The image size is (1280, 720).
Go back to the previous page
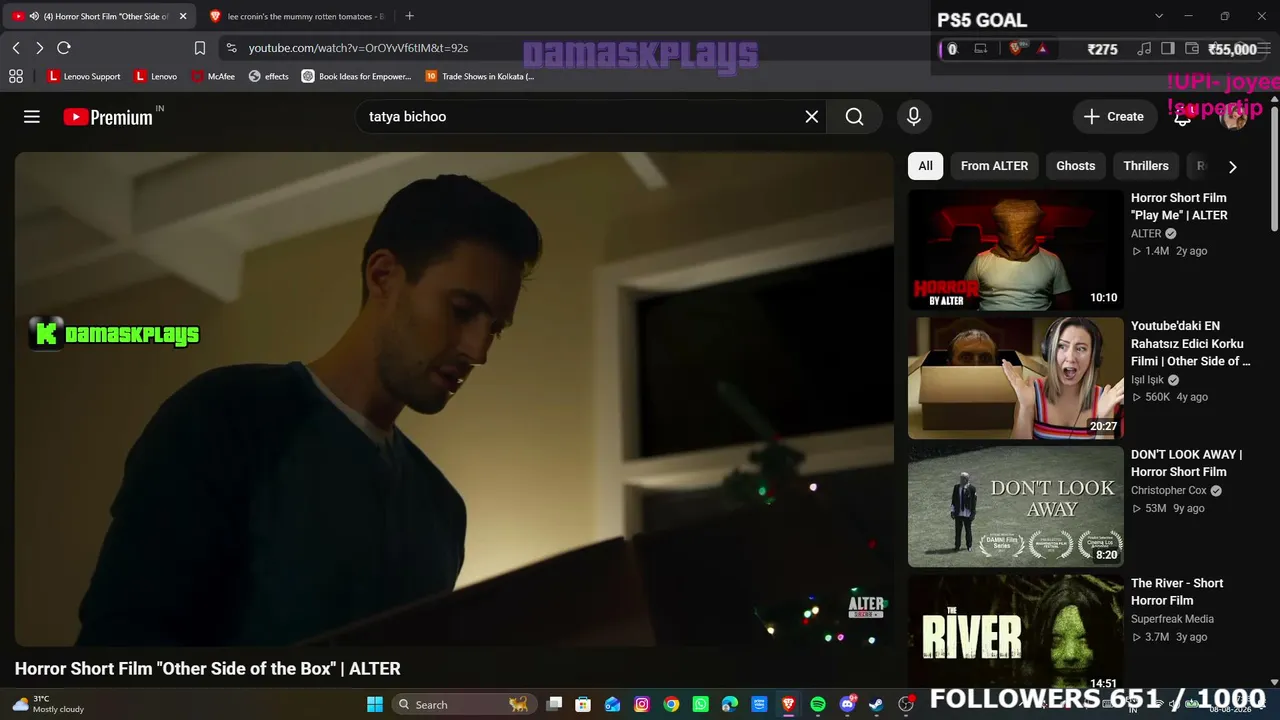[x=16, y=48]
